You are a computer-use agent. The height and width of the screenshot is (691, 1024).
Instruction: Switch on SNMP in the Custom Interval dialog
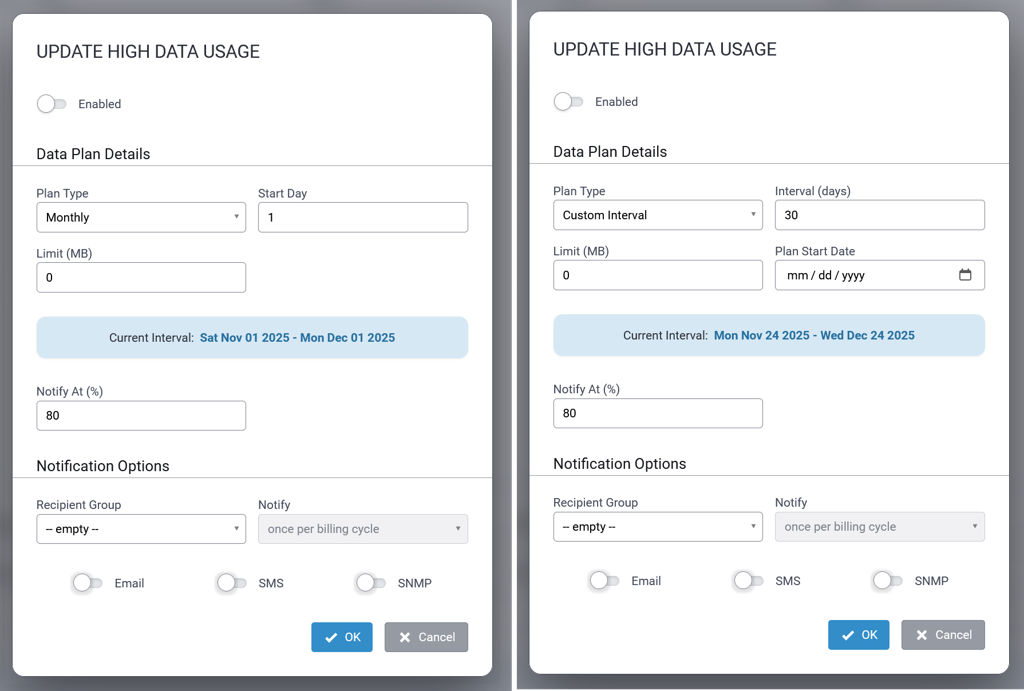887,581
